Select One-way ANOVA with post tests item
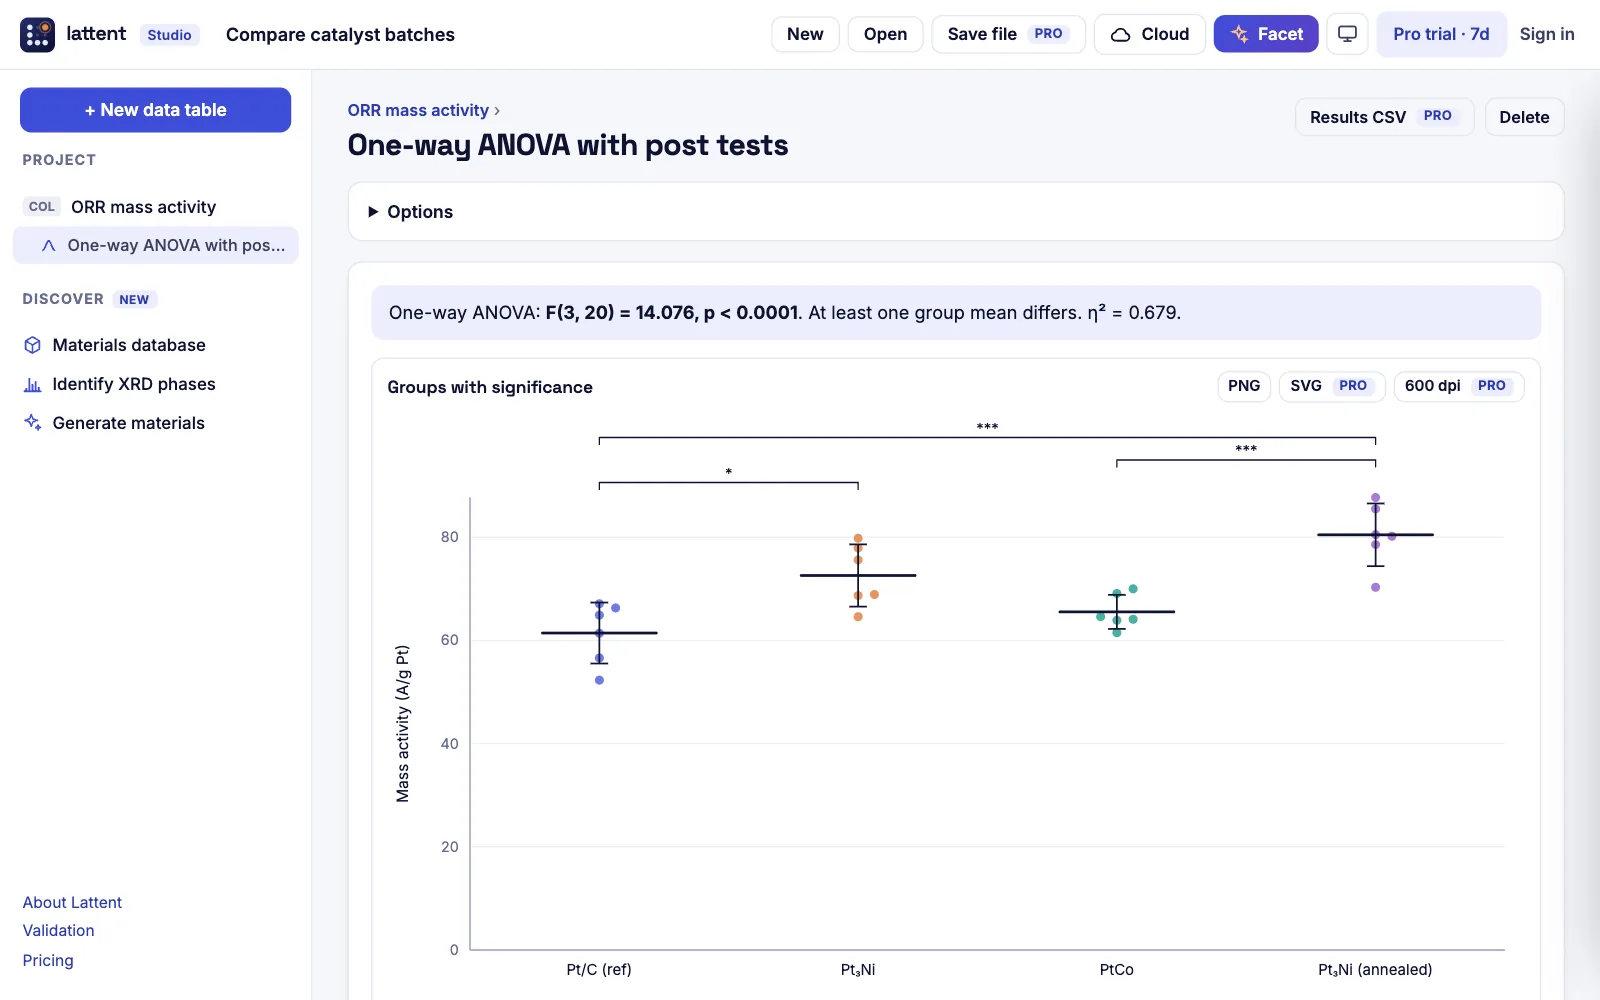The width and height of the screenshot is (1600, 1000). tap(155, 245)
